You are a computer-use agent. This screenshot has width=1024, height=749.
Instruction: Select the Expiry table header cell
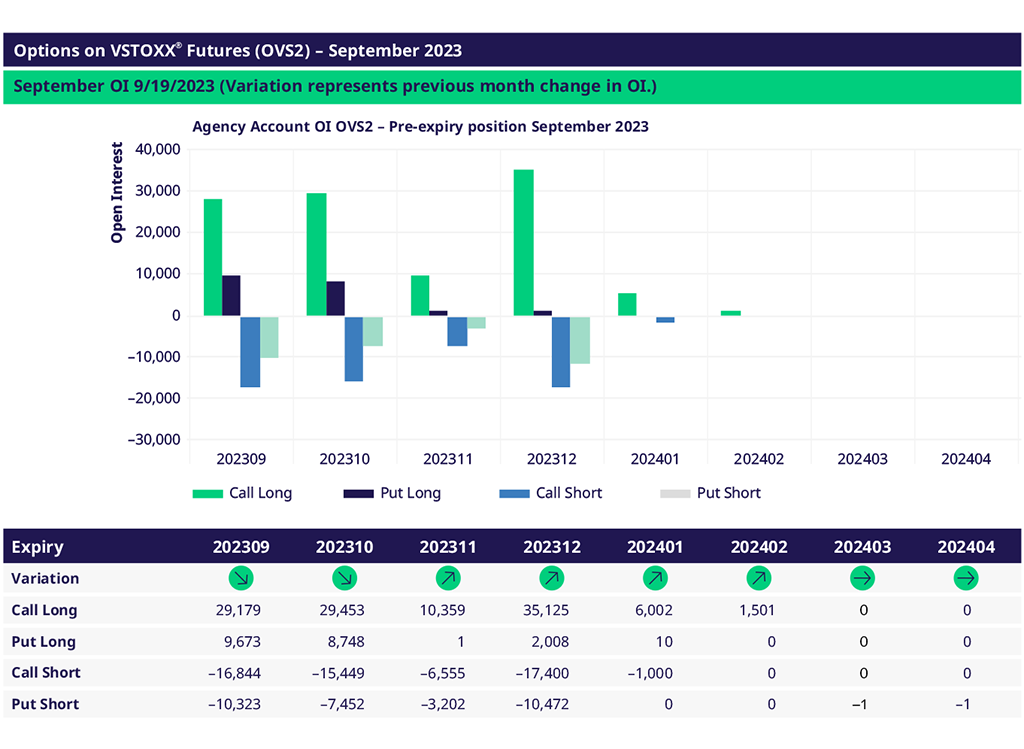38,547
